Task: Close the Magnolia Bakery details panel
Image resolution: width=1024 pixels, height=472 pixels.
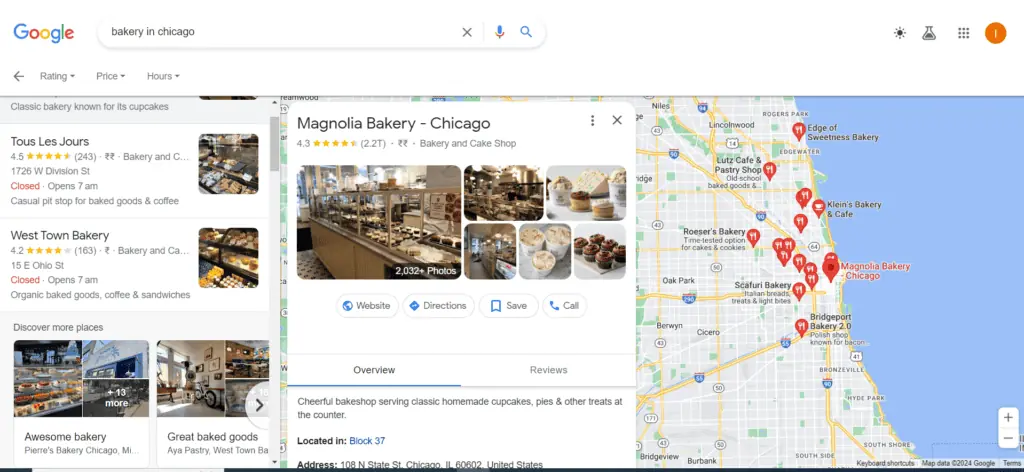Action: click(617, 120)
